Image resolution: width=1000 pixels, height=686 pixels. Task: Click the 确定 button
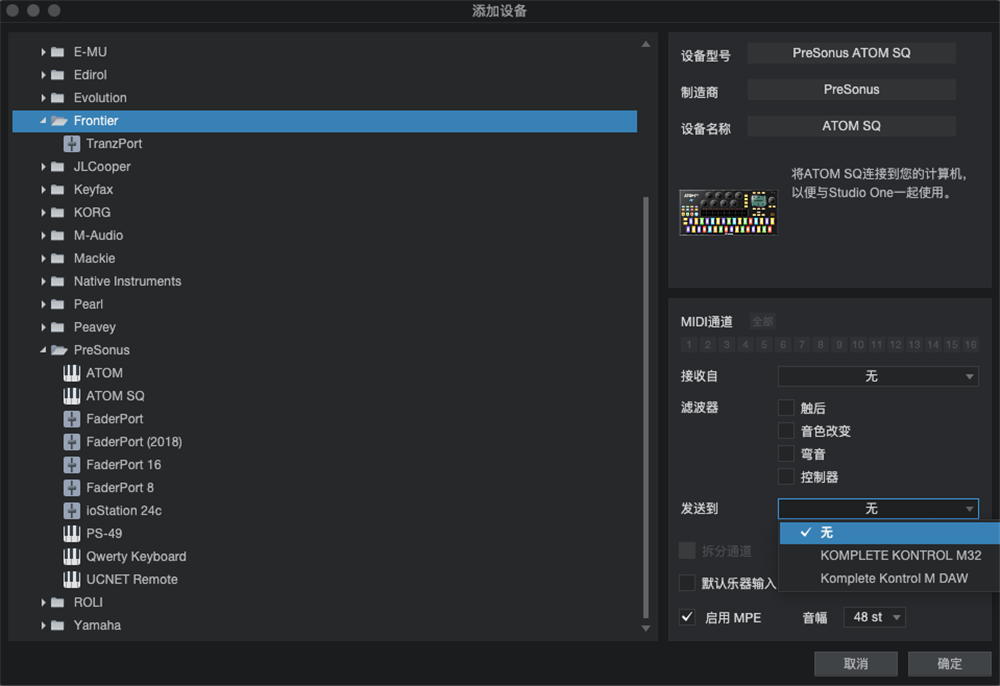pos(949,664)
